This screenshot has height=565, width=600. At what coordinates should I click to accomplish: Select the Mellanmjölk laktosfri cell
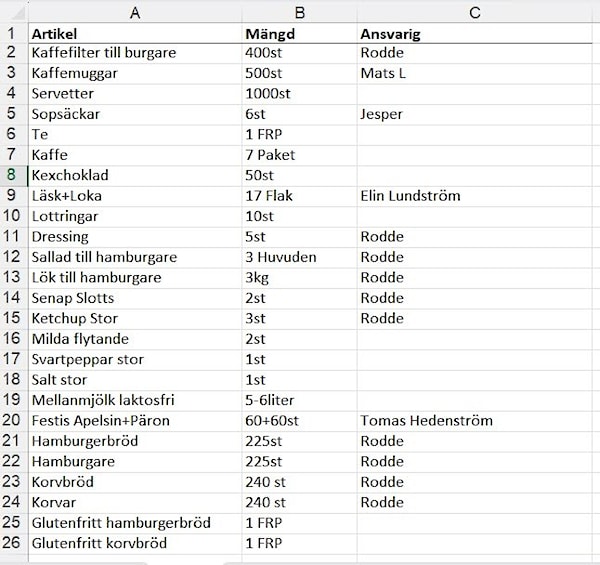point(135,401)
